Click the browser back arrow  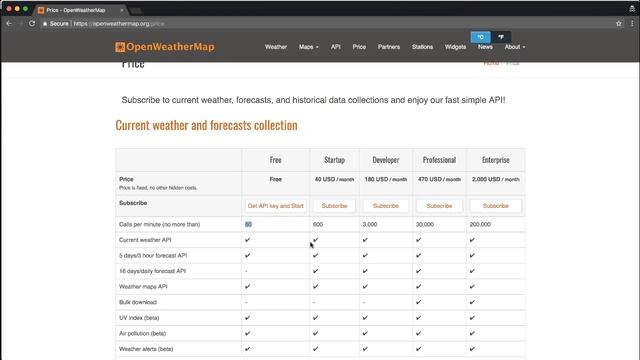pos(9,24)
